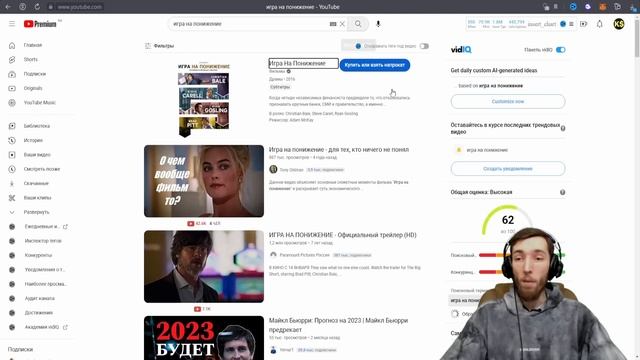This screenshot has width=640, height=360.
Task: Go to Shorts in the sidebar
Action: (30, 60)
